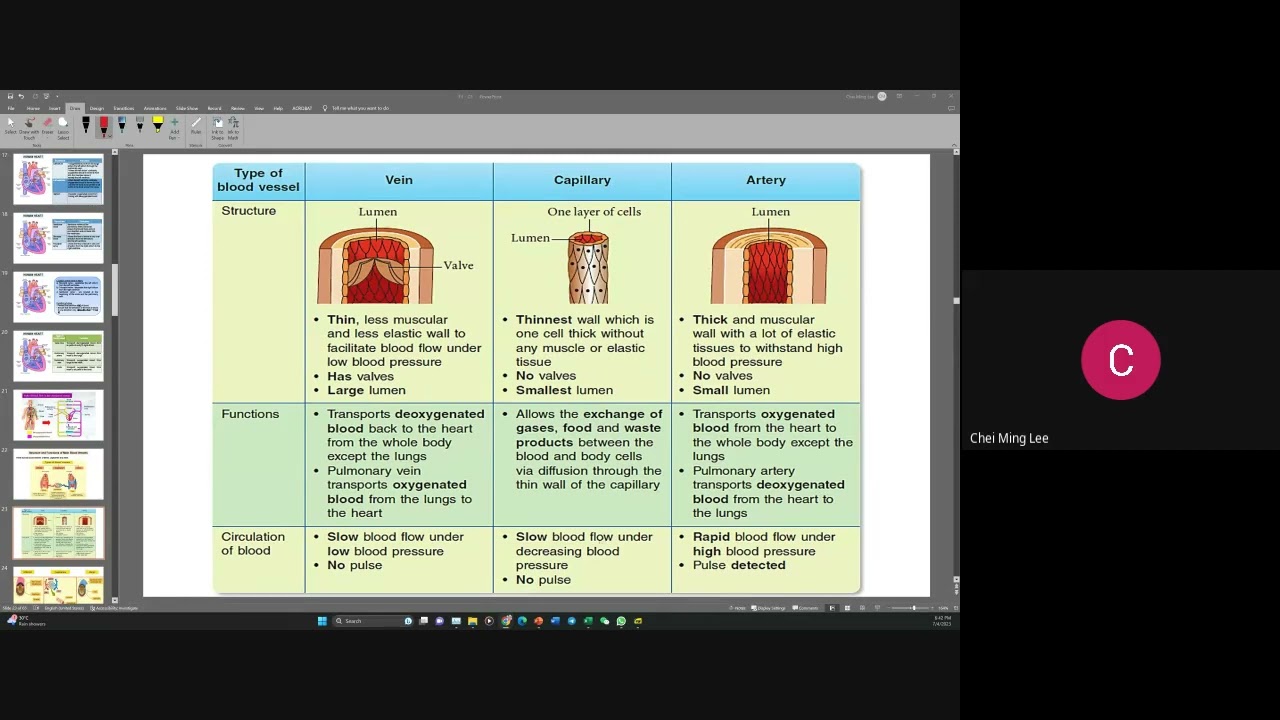Click the Artery column header on slide
The image size is (1280, 720).
coord(766,180)
